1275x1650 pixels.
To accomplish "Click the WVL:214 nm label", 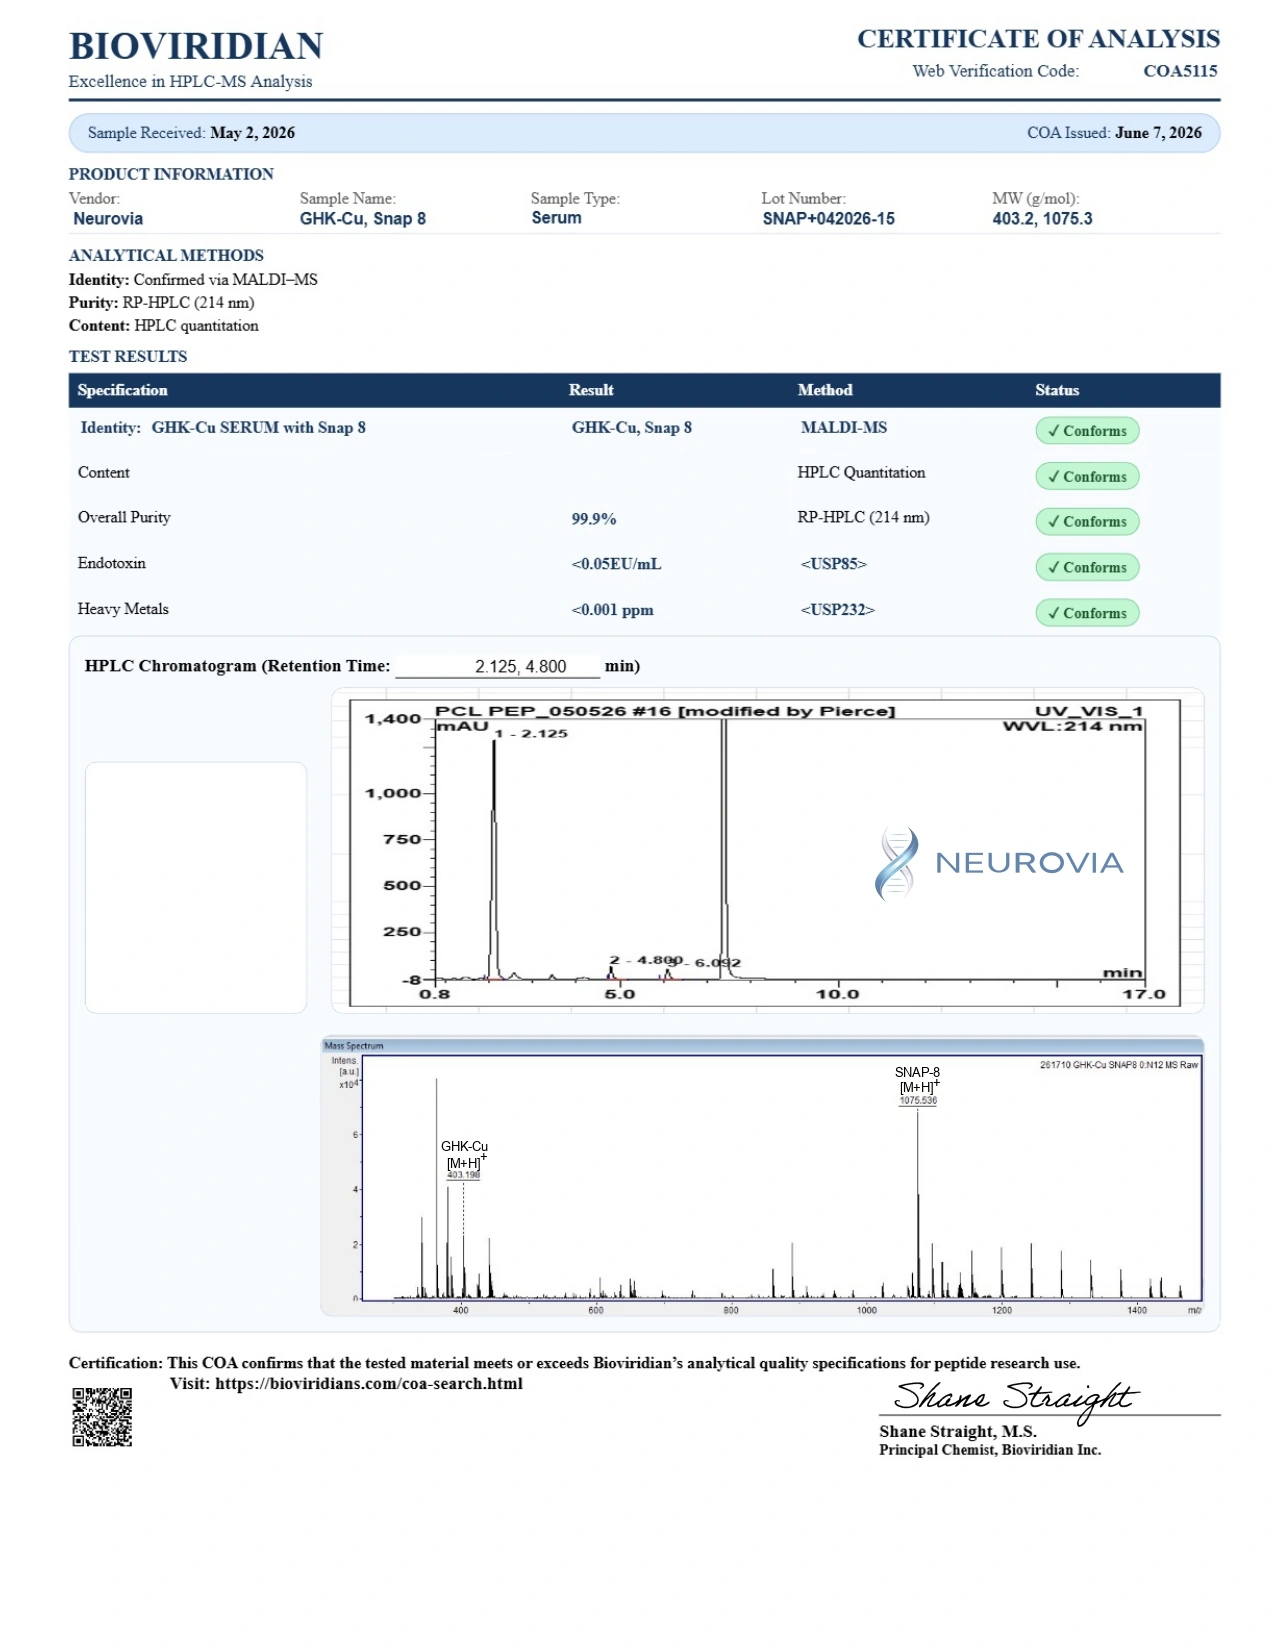I will point(1072,726).
